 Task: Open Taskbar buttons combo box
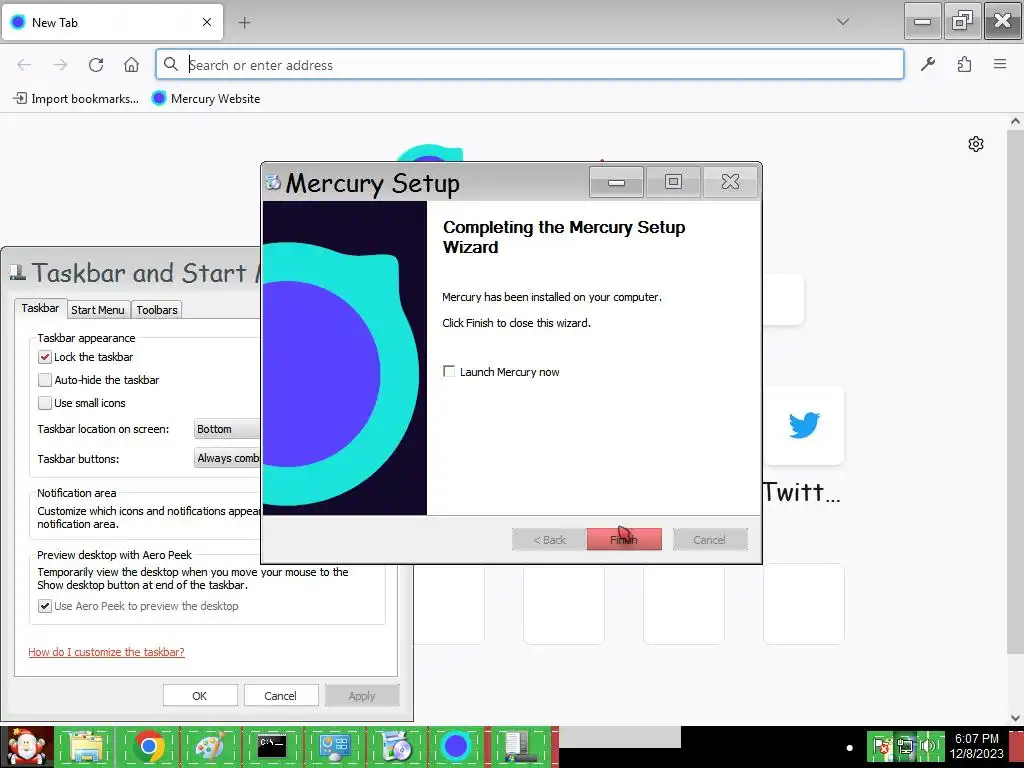point(227,458)
